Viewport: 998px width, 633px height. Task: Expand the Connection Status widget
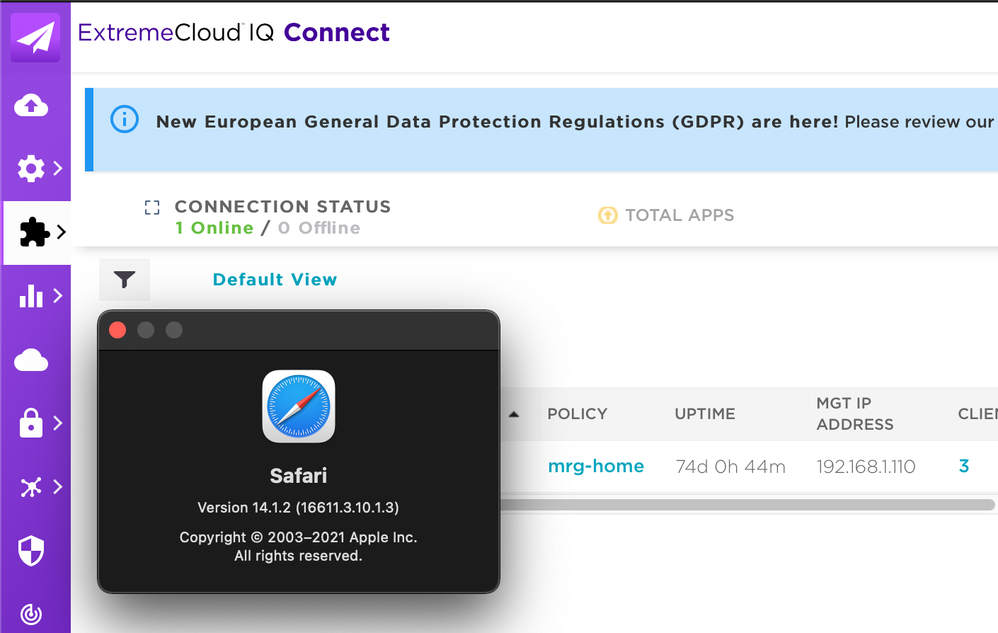(152, 208)
